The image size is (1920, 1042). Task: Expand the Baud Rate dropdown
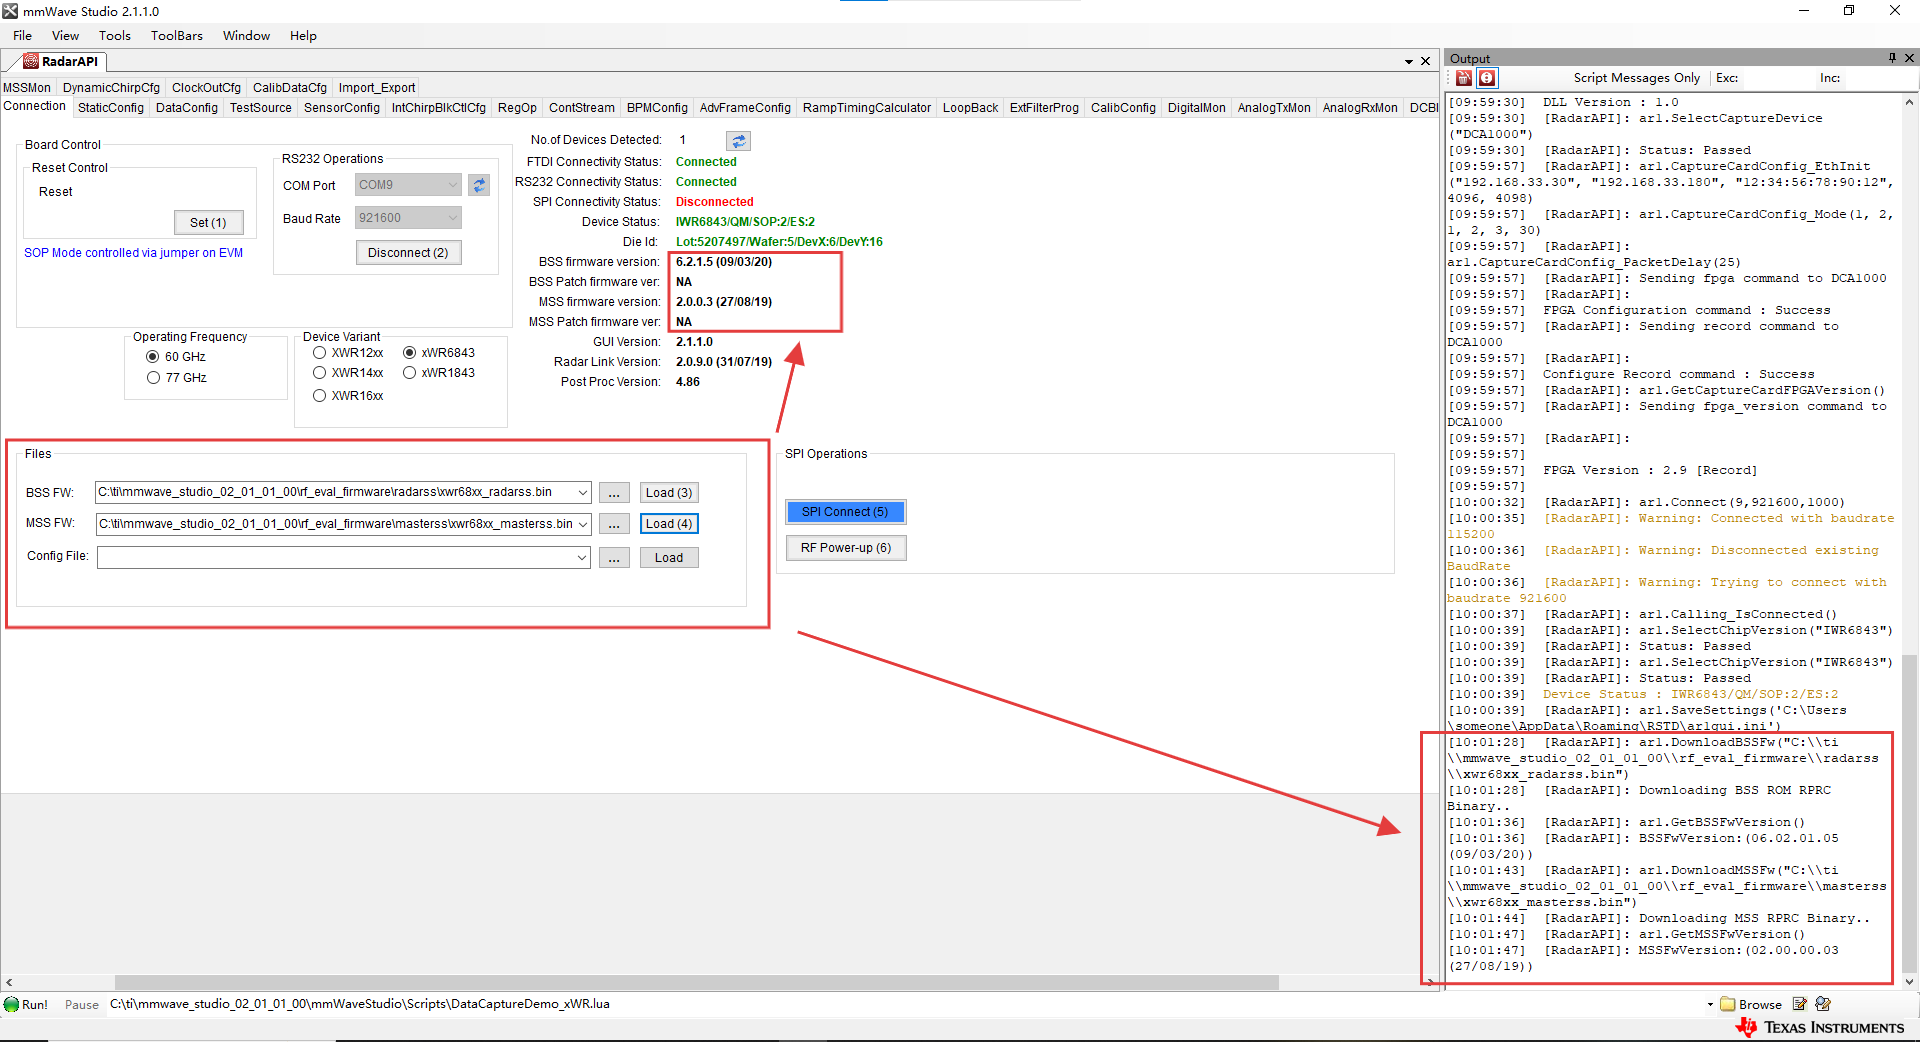pyautogui.click(x=452, y=218)
